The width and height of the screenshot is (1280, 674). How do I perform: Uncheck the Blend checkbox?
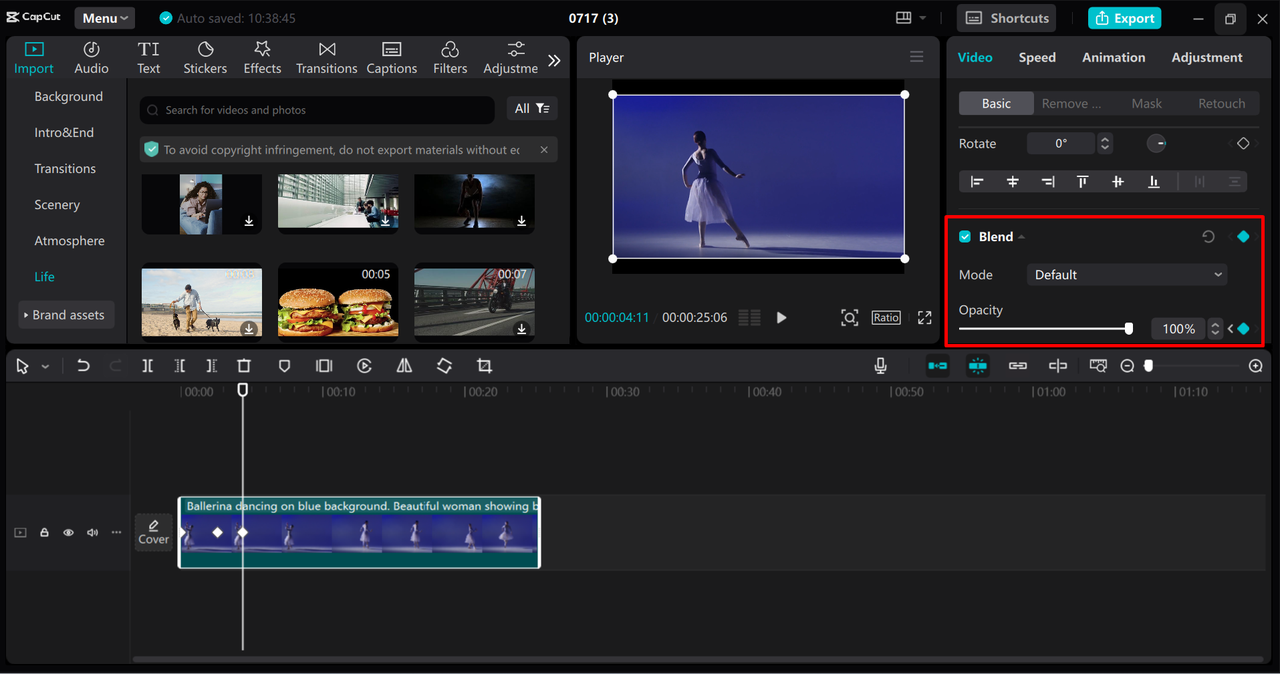[965, 237]
